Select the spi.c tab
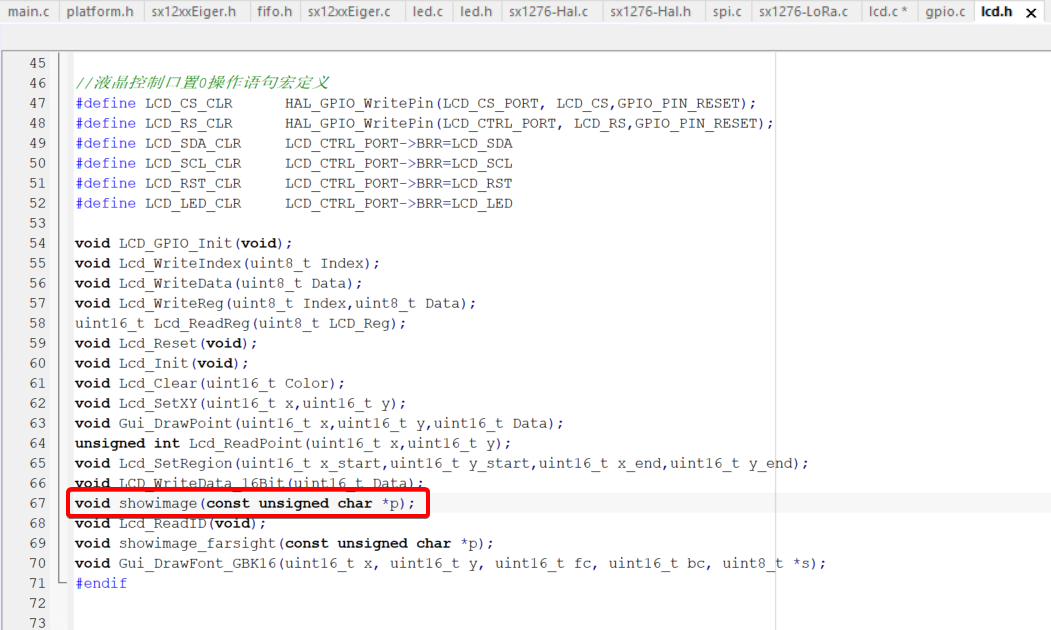1051x630 pixels. coord(727,12)
